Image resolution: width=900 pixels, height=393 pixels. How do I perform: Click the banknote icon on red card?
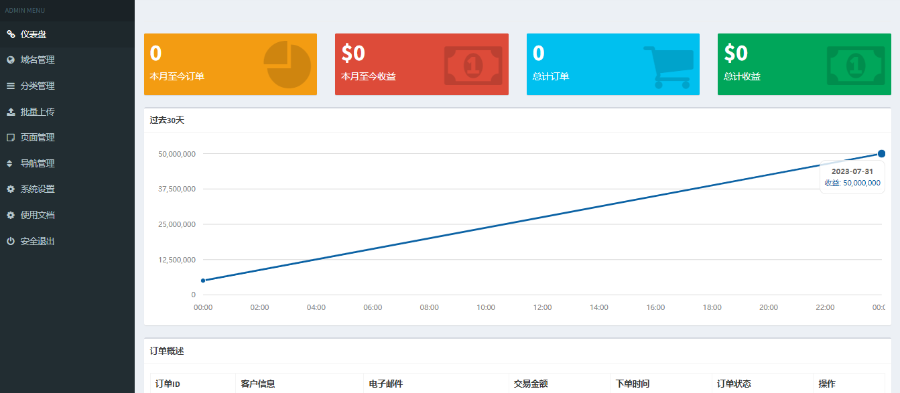pyautogui.click(x=473, y=66)
